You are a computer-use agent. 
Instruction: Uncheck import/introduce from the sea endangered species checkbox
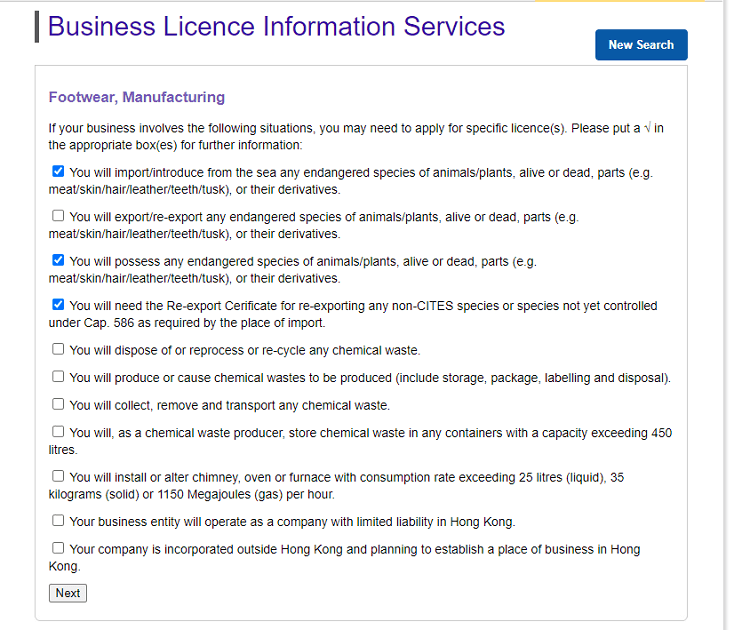[58, 171]
